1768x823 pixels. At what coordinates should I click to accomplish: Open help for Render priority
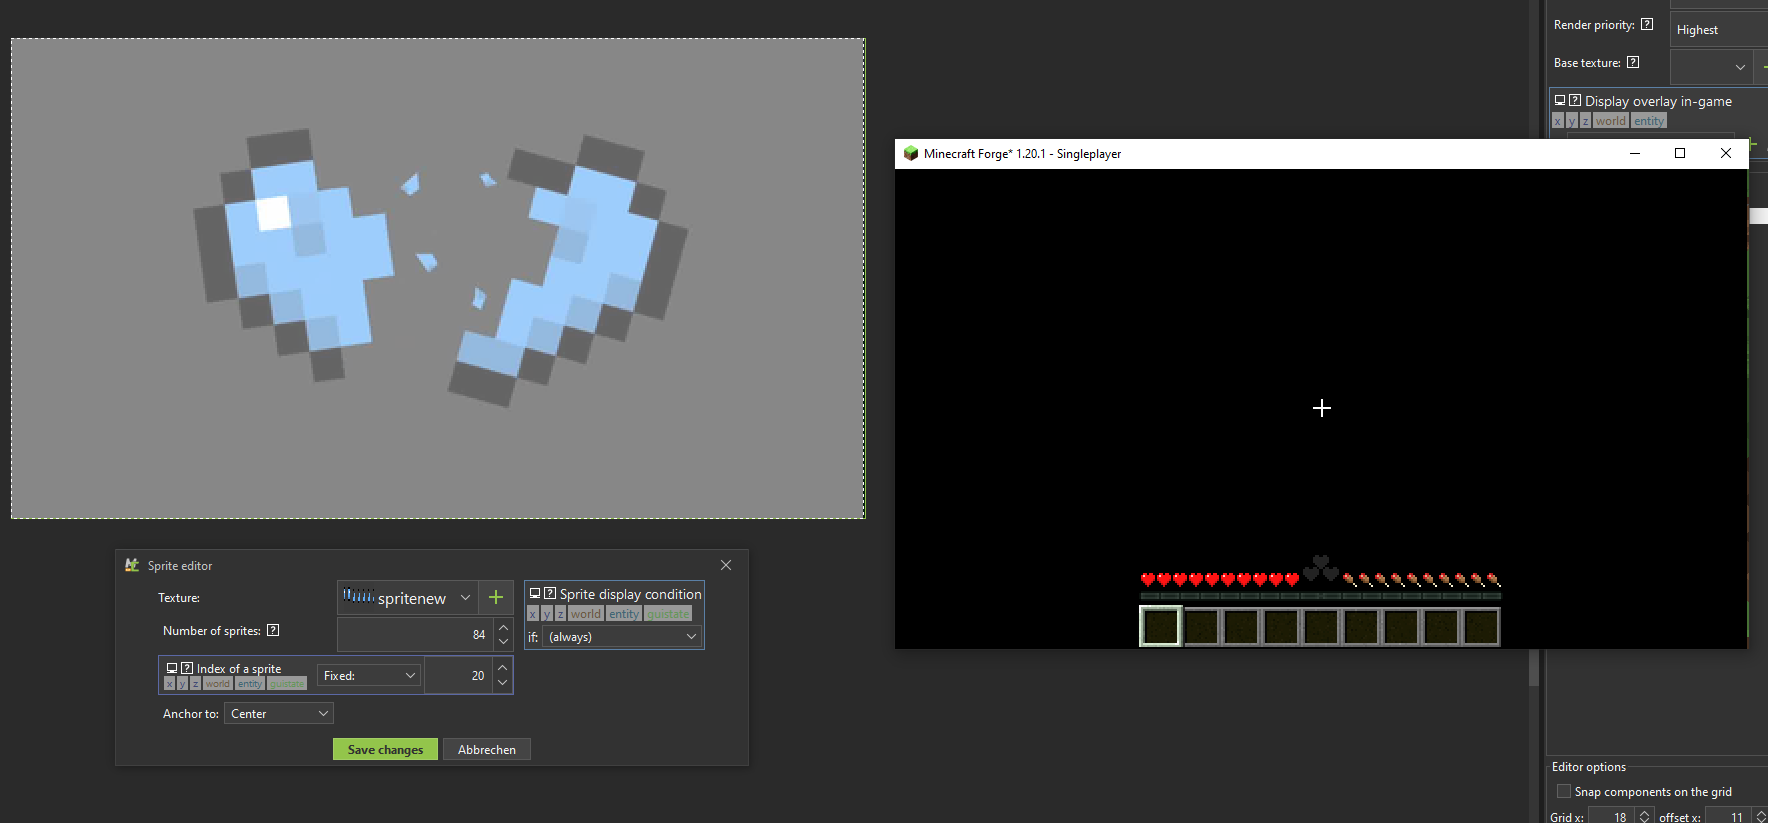1647,24
